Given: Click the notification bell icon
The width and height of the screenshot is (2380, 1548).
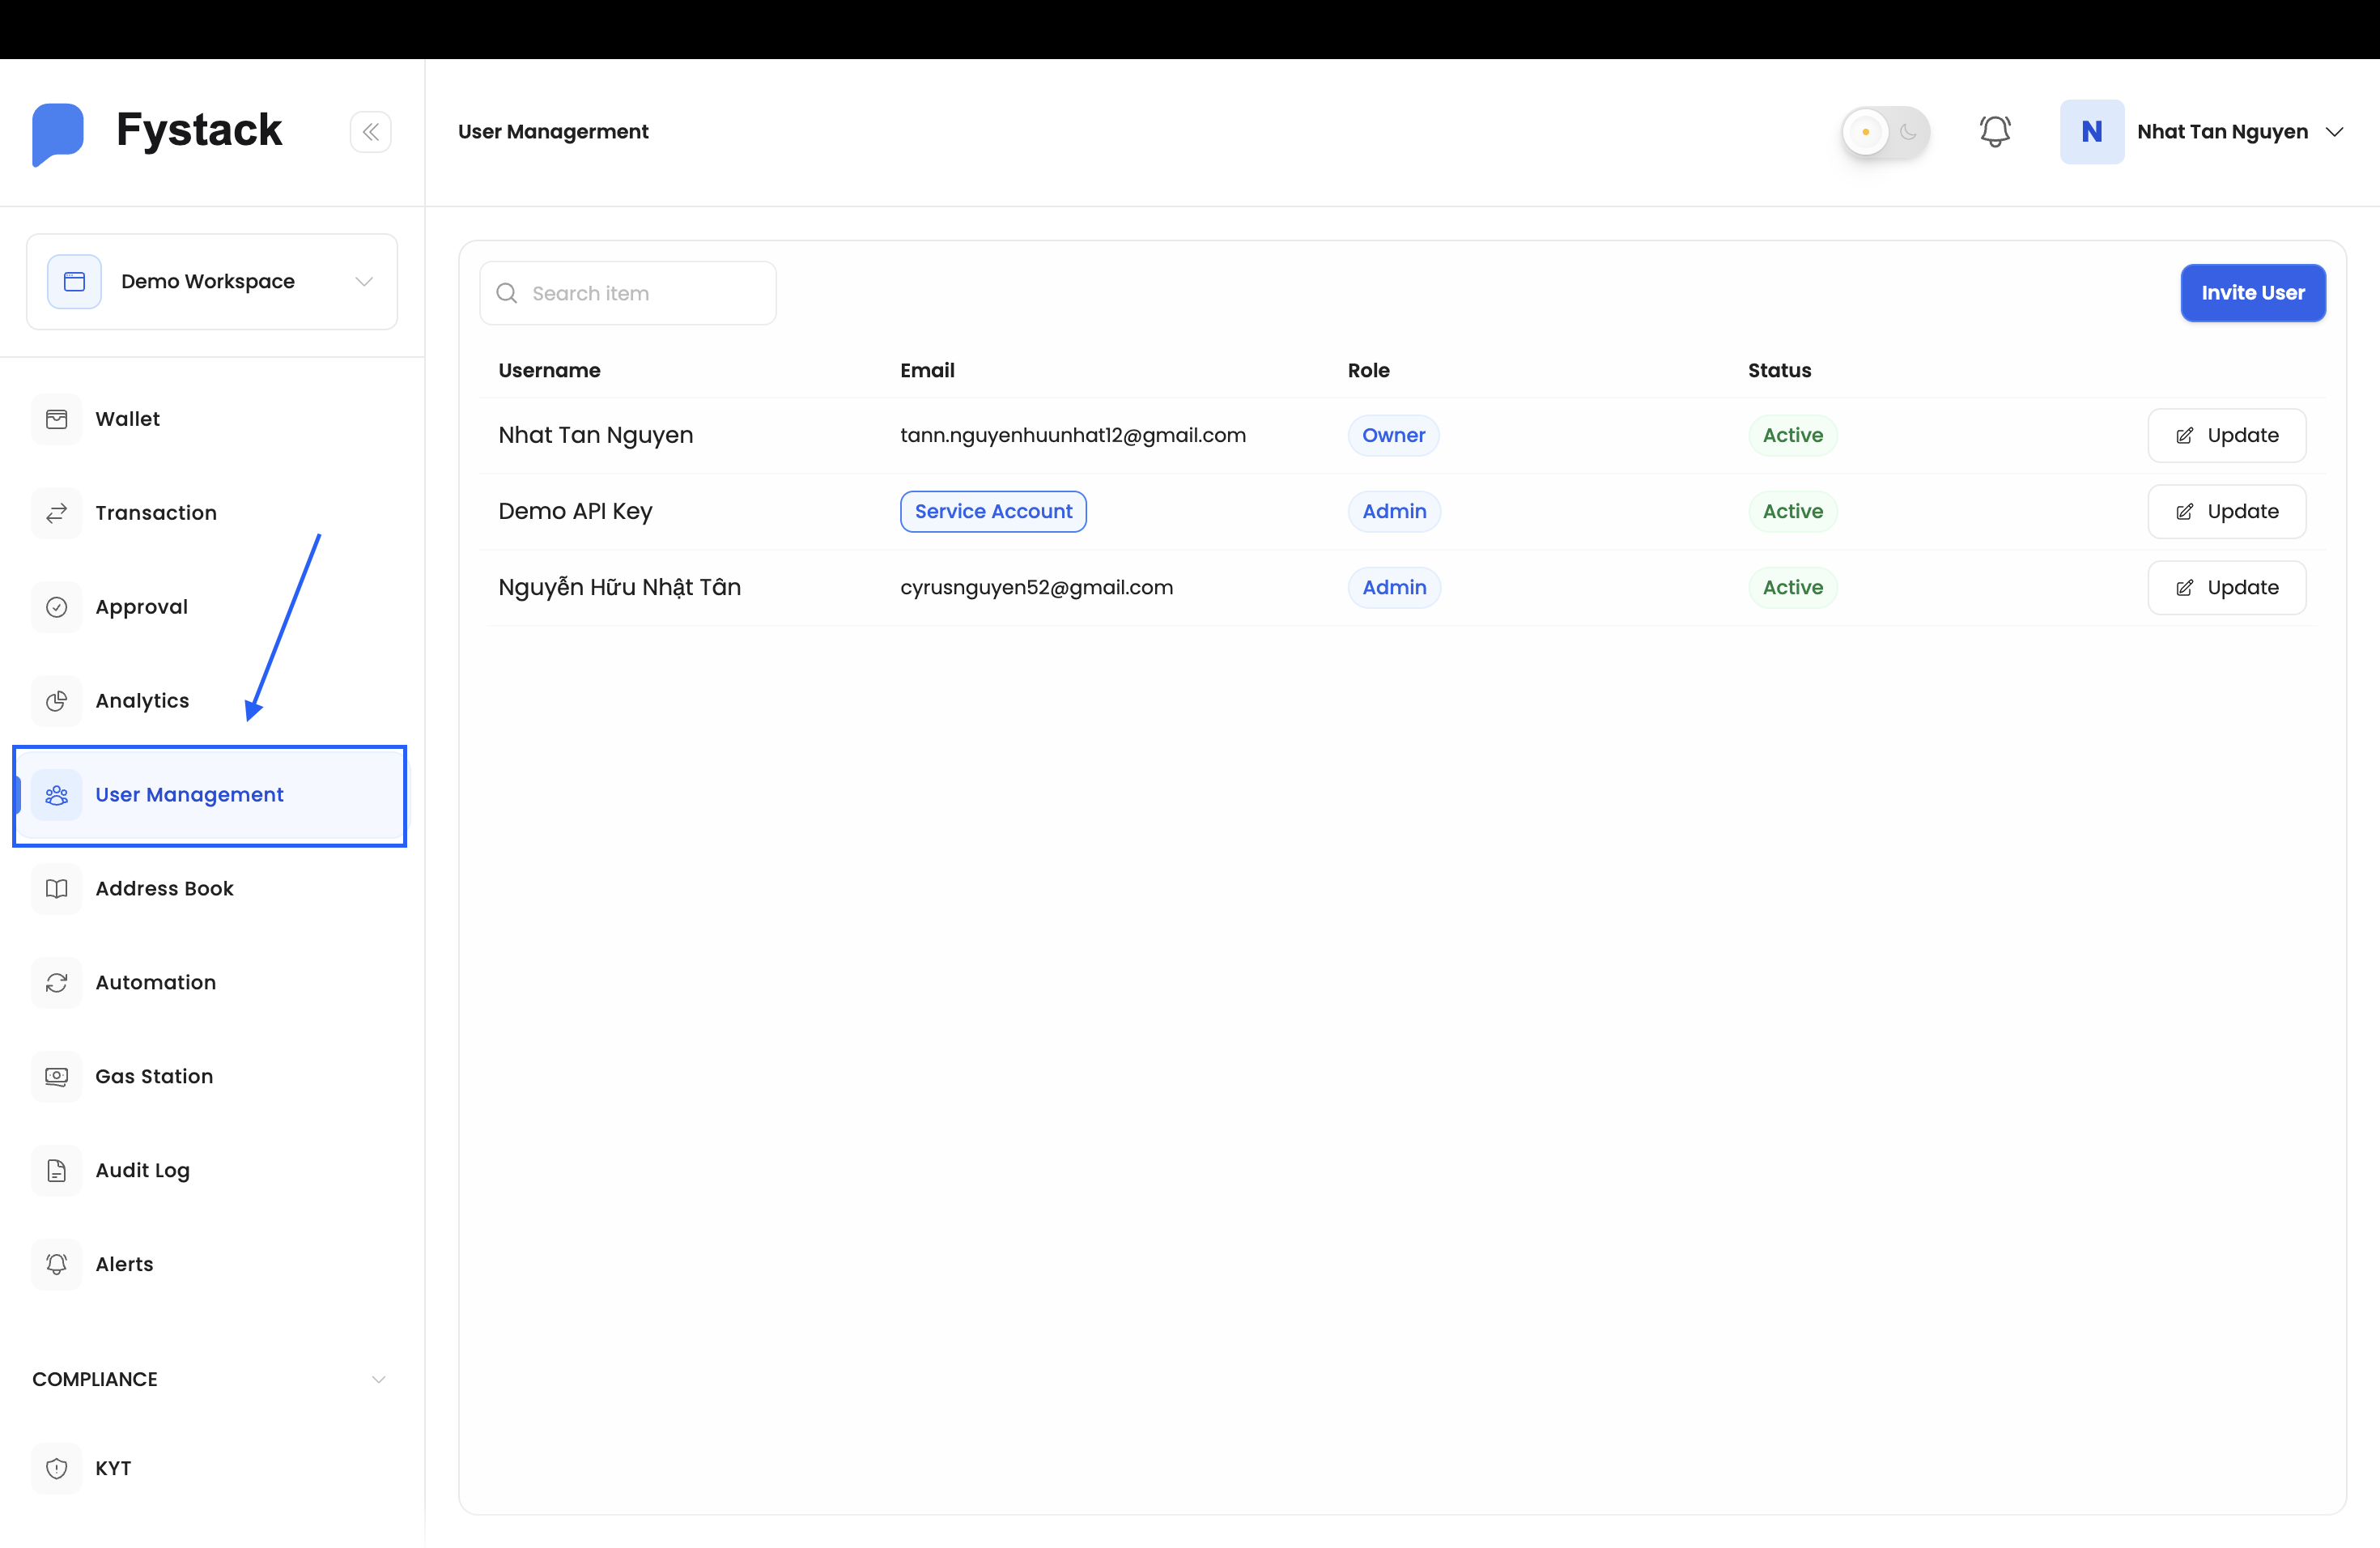Looking at the screenshot, I should [x=1995, y=131].
